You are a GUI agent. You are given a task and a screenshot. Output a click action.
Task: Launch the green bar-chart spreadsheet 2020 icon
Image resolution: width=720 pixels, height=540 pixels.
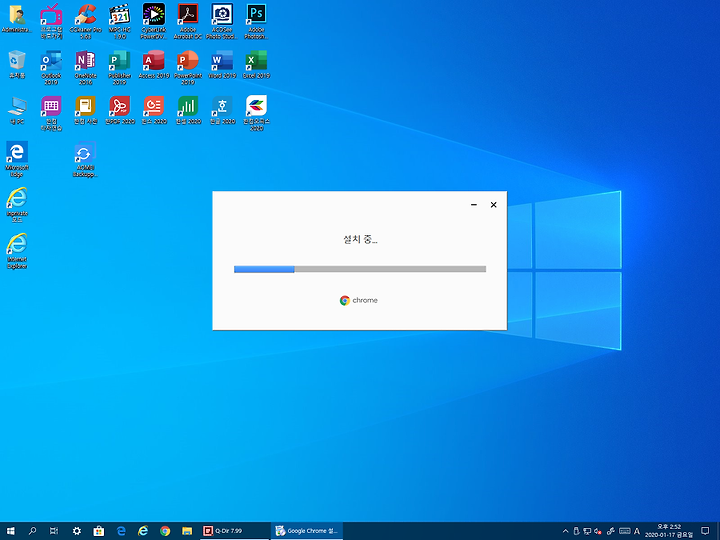click(x=188, y=110)
